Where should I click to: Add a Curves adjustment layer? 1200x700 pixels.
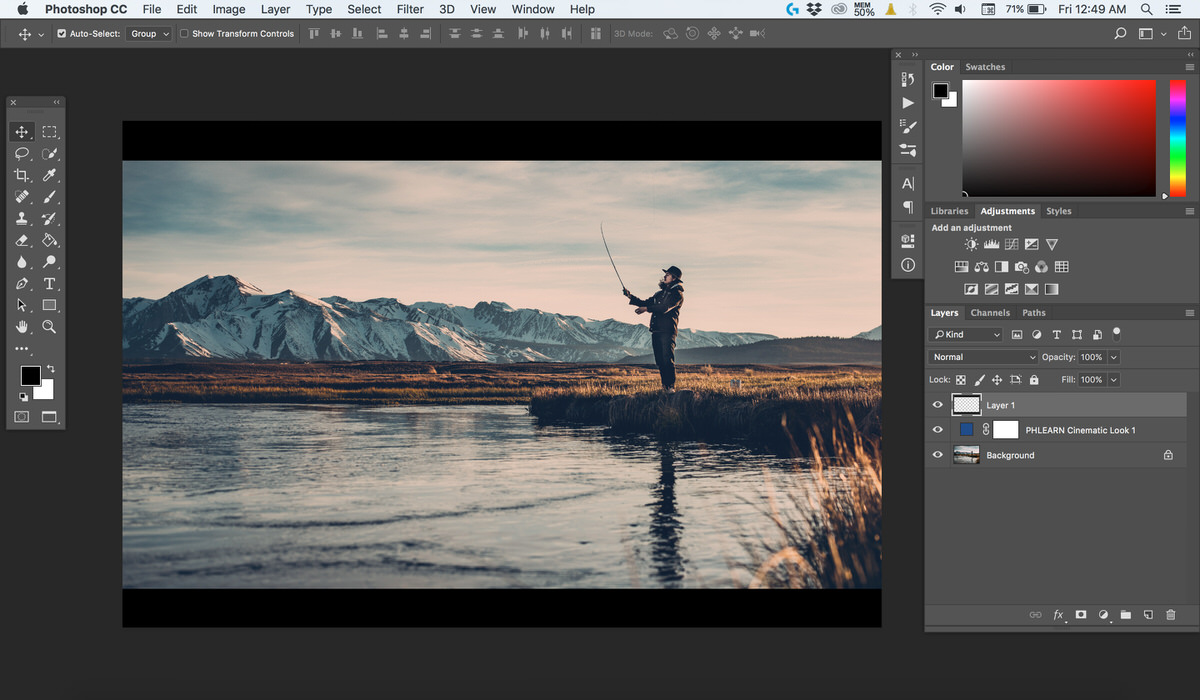pos(1011,244)
